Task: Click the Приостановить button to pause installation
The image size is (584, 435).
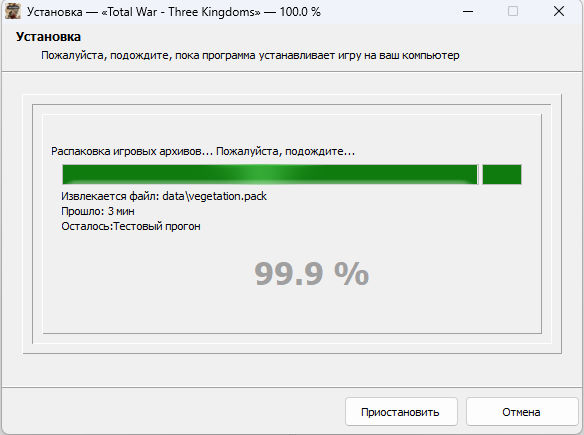Action: pos(401,412)
